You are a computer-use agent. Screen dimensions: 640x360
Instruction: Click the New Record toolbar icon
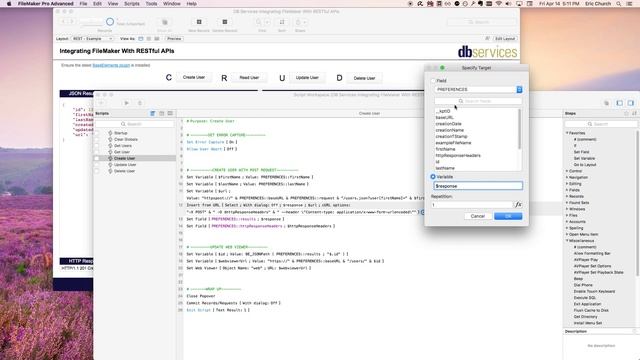point(199,22)
